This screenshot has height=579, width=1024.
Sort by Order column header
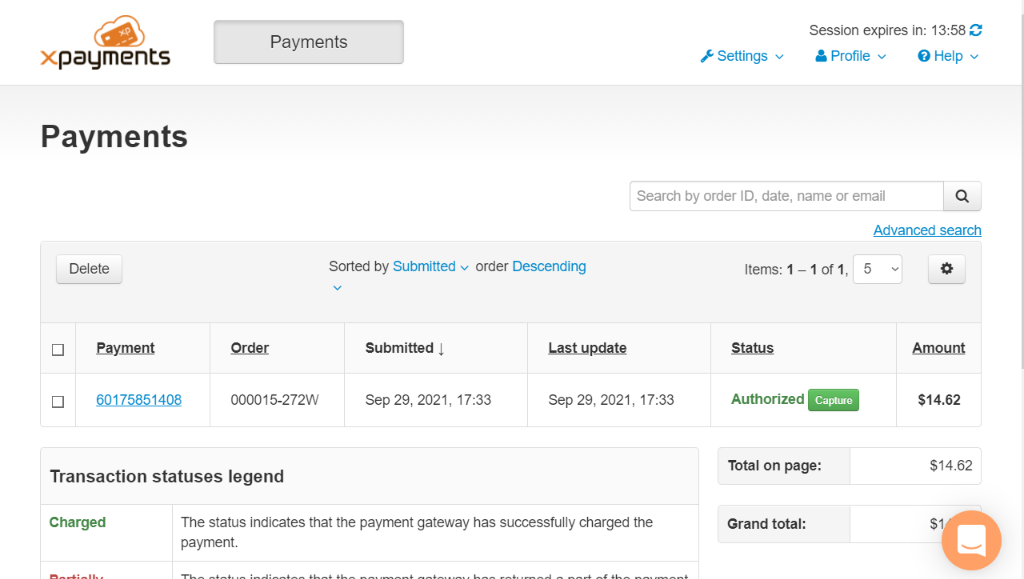[249, 348]
